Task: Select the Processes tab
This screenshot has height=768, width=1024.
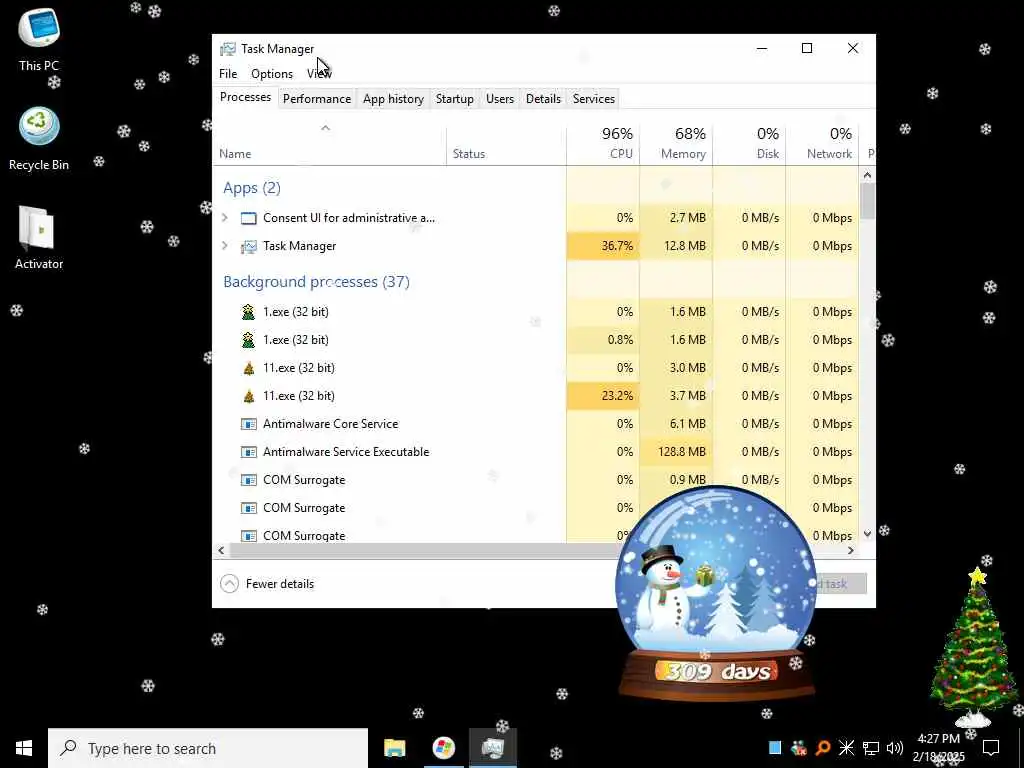Action: 246,97
